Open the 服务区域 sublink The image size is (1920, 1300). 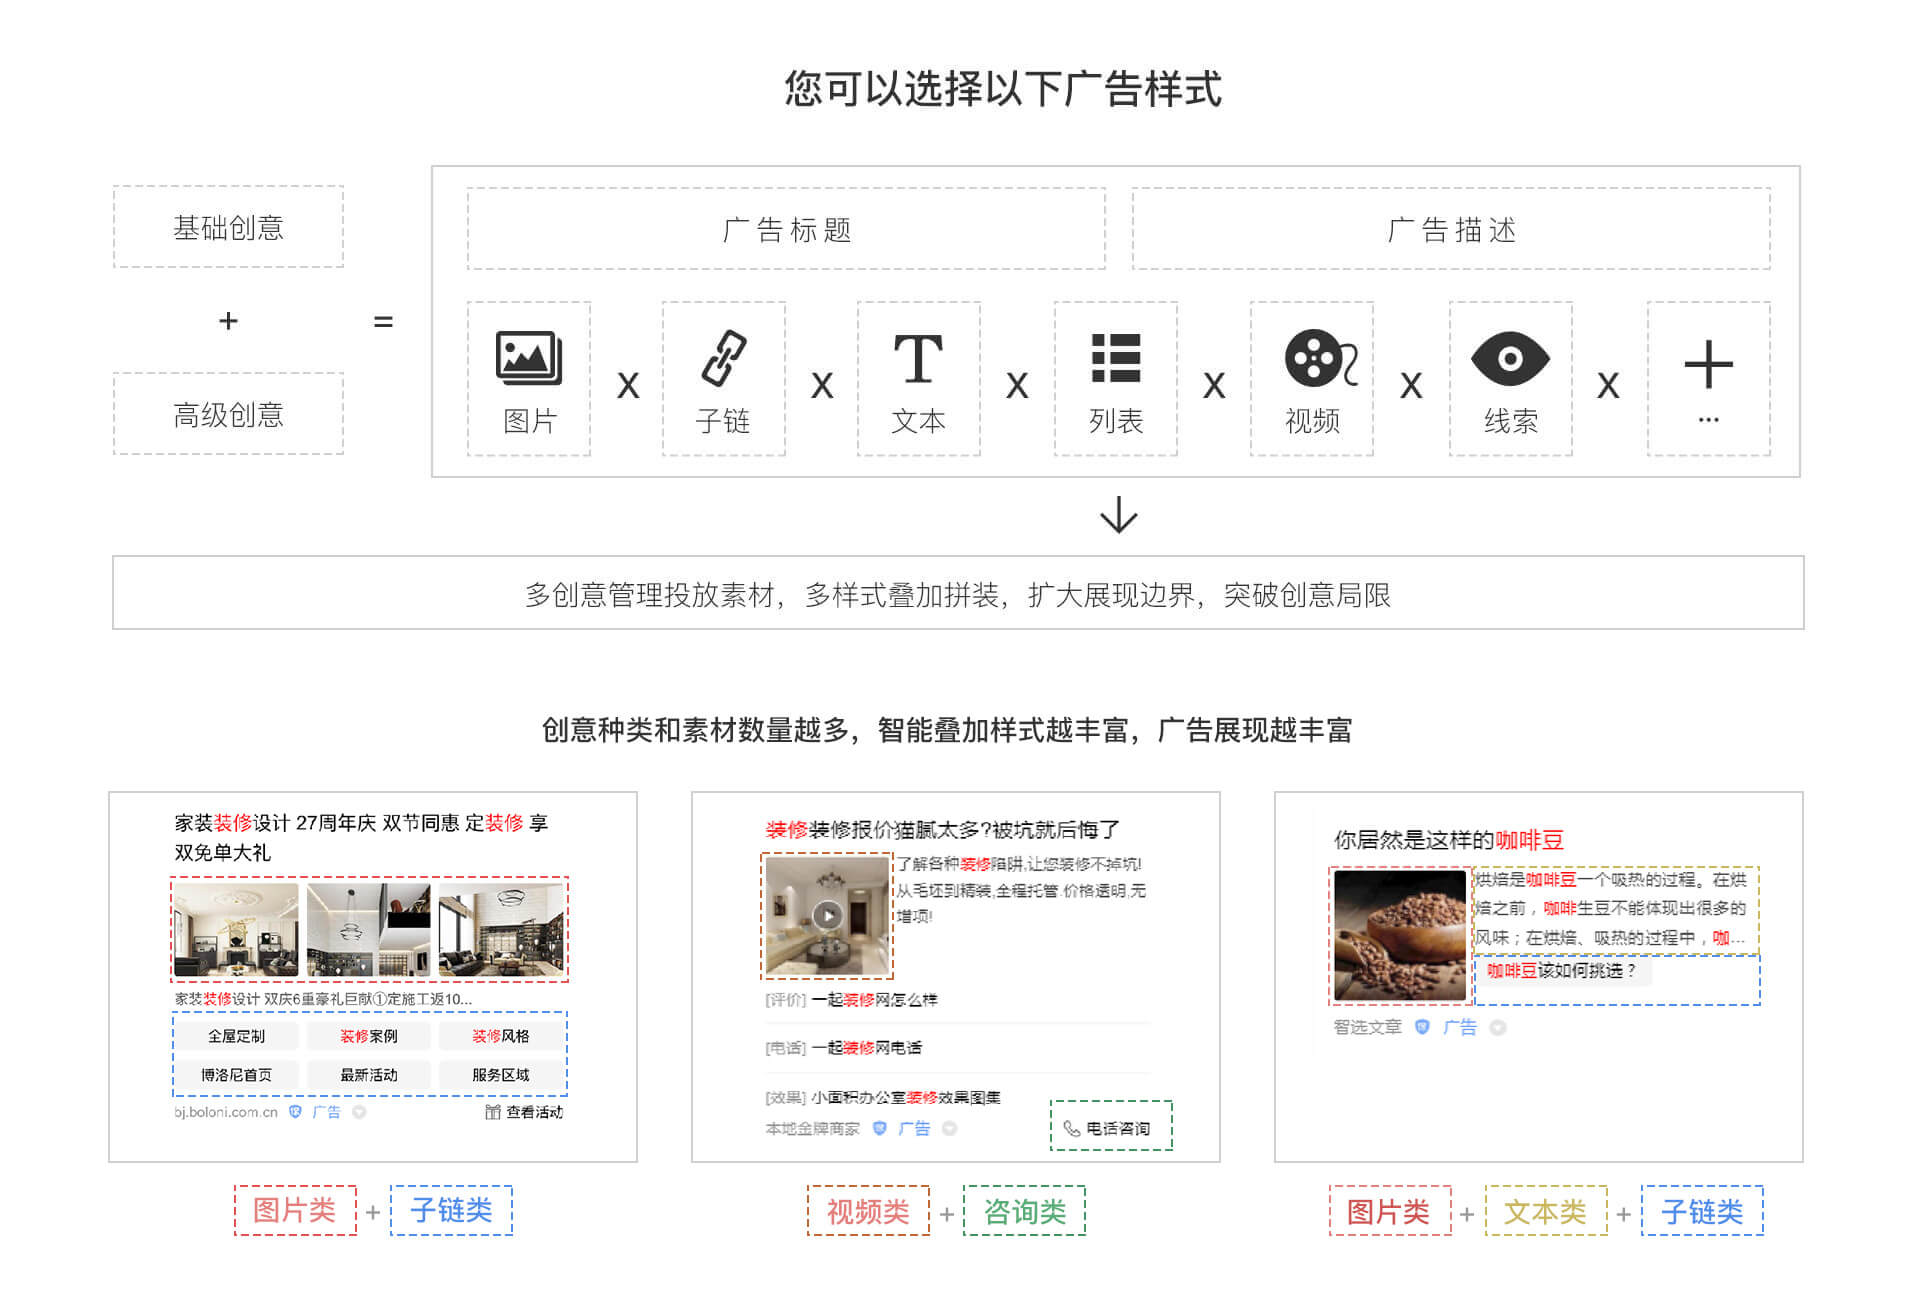pyautogui.click(x=500, y=1075)
